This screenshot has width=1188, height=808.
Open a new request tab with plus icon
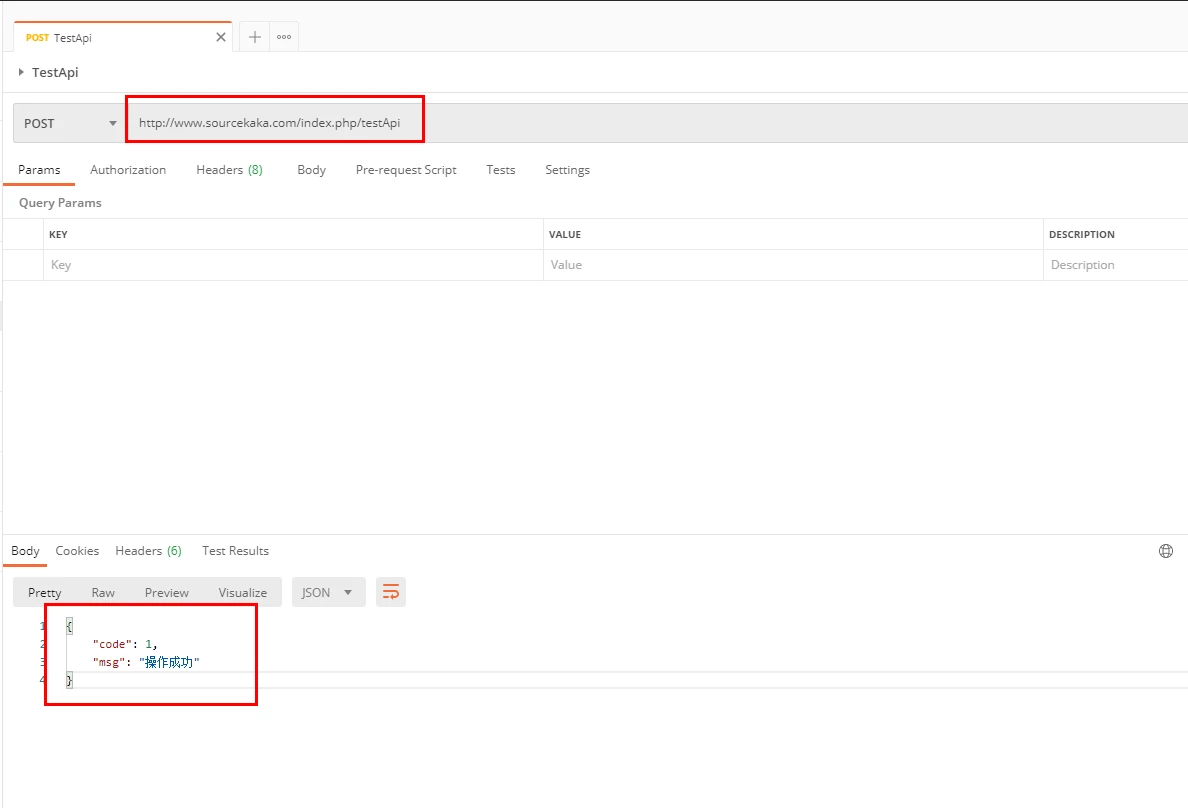255,37
